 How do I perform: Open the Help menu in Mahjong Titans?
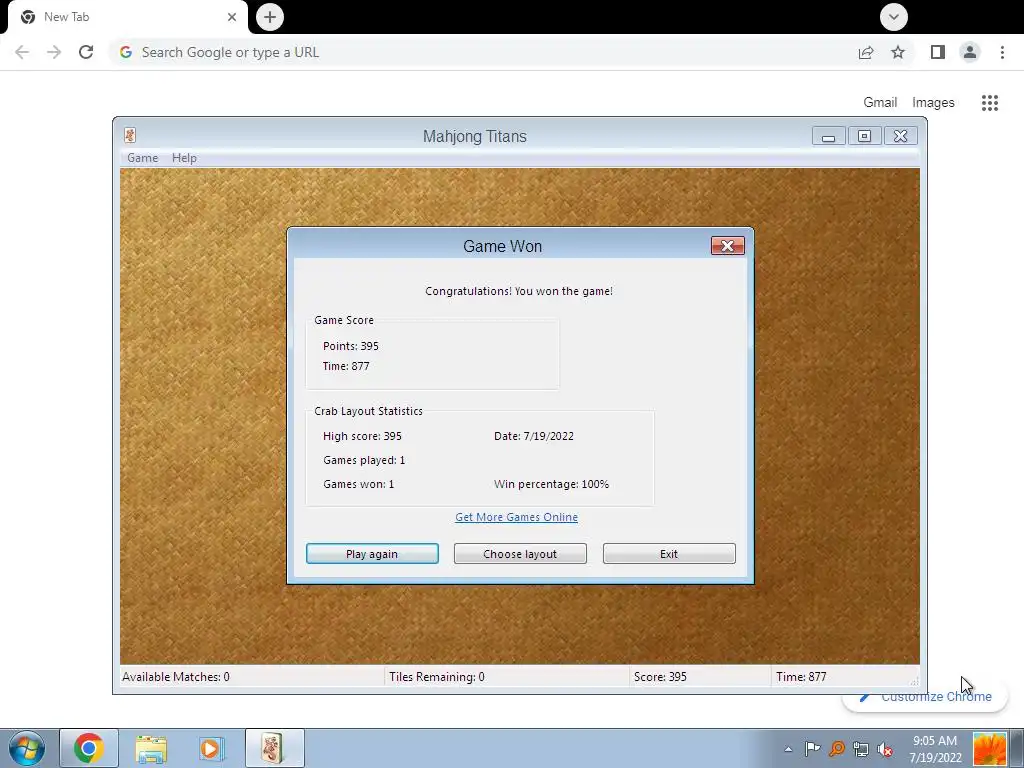coord(184,158)
